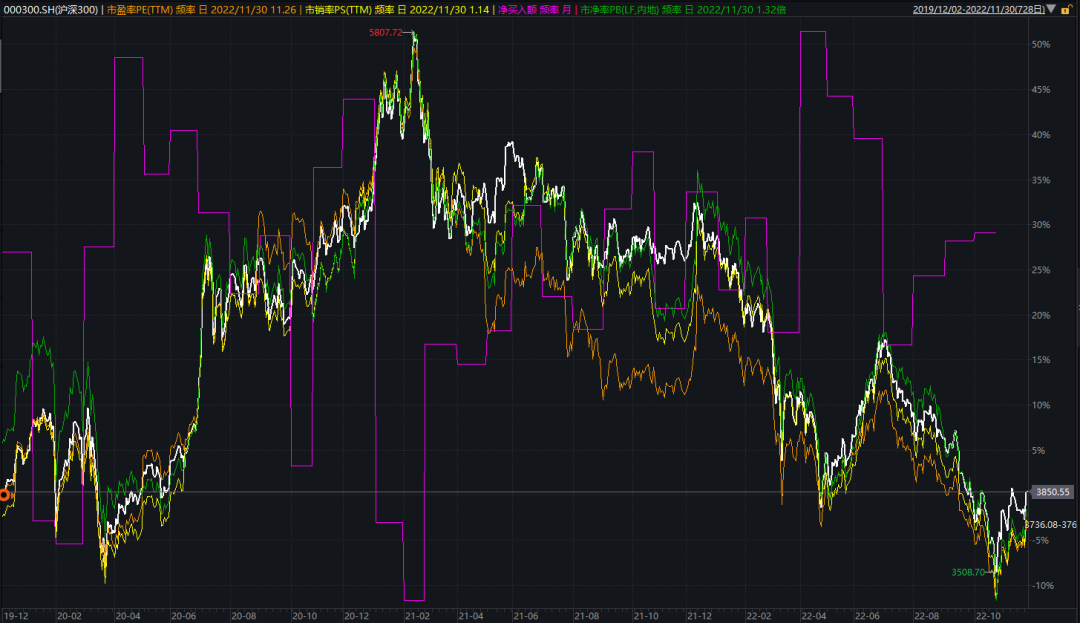Click the 5807.72 peak price label

[x=386, y=32]
